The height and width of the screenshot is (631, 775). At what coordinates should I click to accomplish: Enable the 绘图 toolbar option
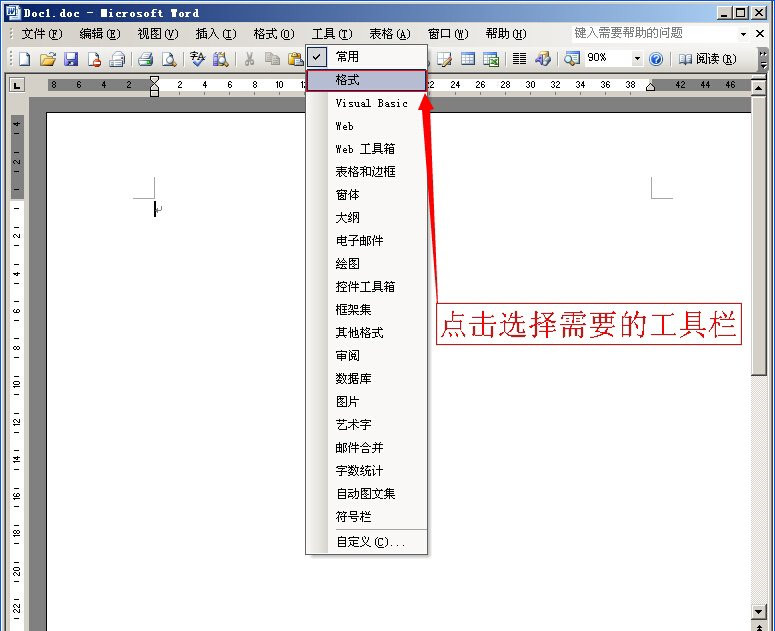(x=347, y=264)
